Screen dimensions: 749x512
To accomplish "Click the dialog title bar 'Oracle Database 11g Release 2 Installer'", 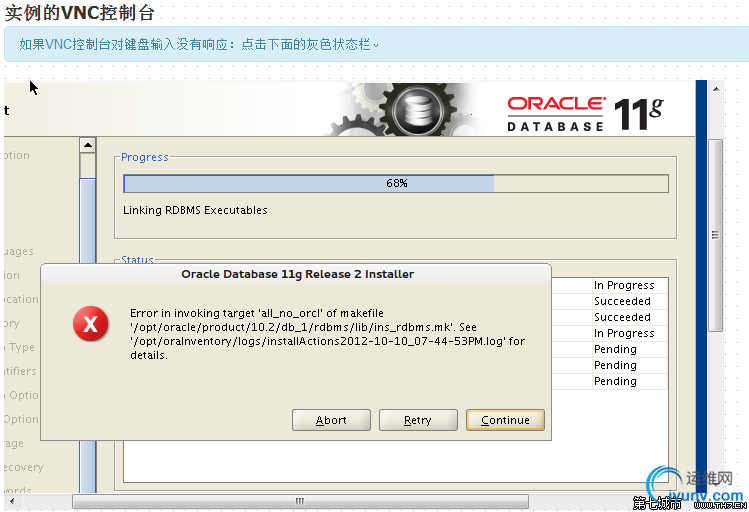I will (297, 274).
